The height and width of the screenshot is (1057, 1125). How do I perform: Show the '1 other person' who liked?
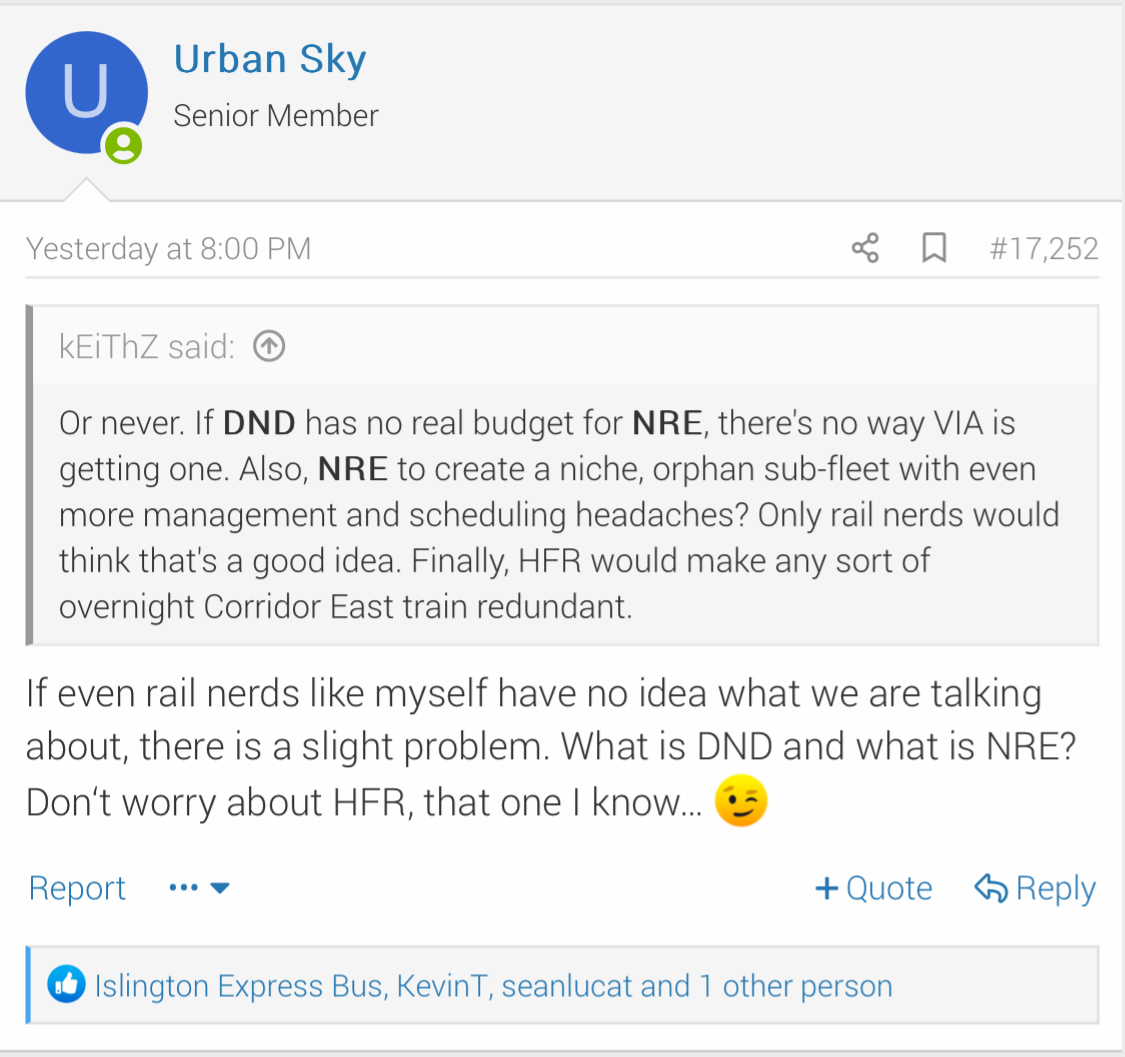794,986
